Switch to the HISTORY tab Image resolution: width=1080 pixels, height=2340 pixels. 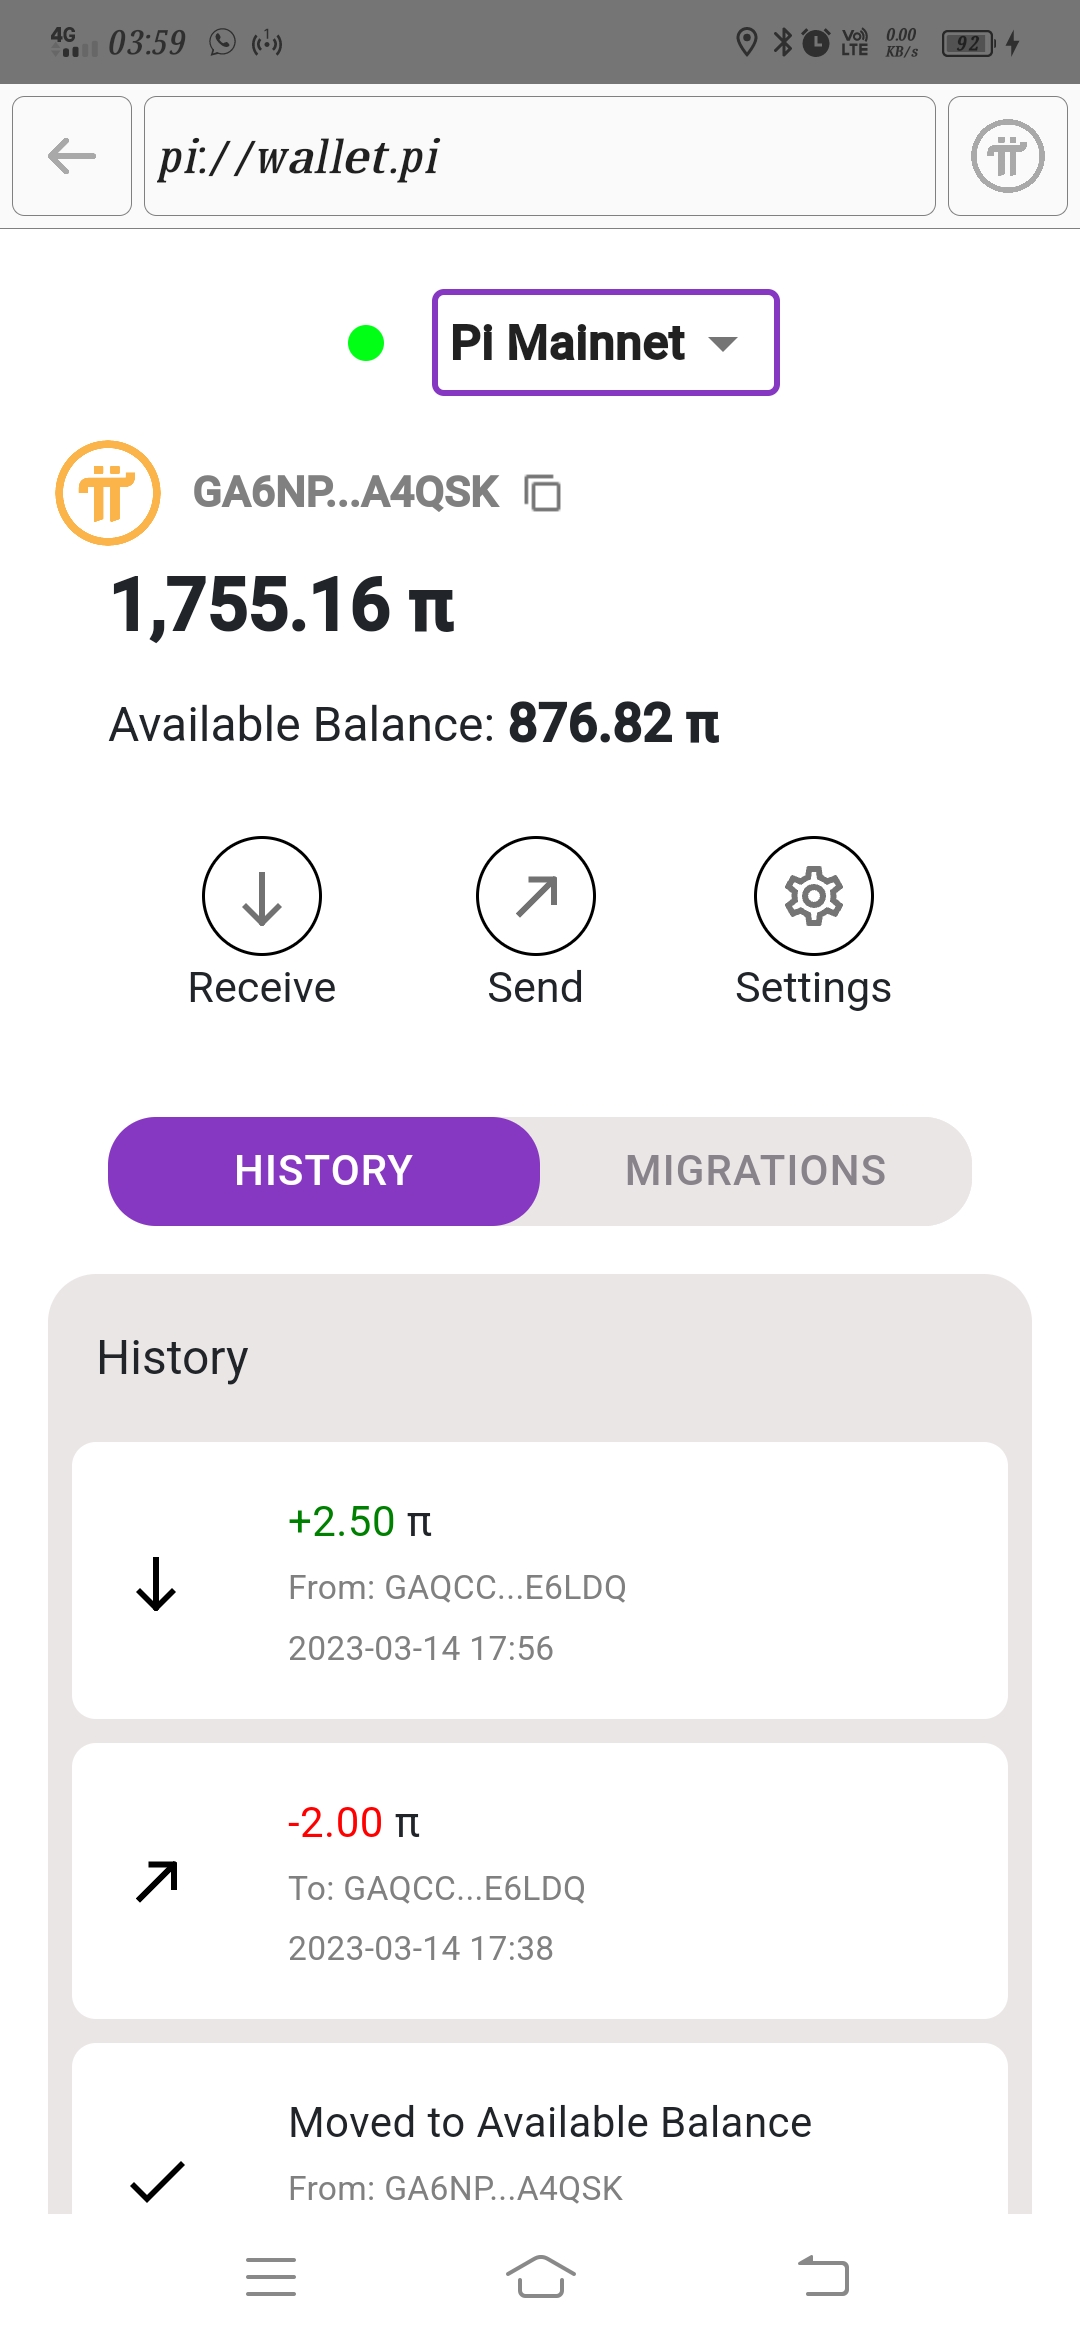tap(324, 1171)
